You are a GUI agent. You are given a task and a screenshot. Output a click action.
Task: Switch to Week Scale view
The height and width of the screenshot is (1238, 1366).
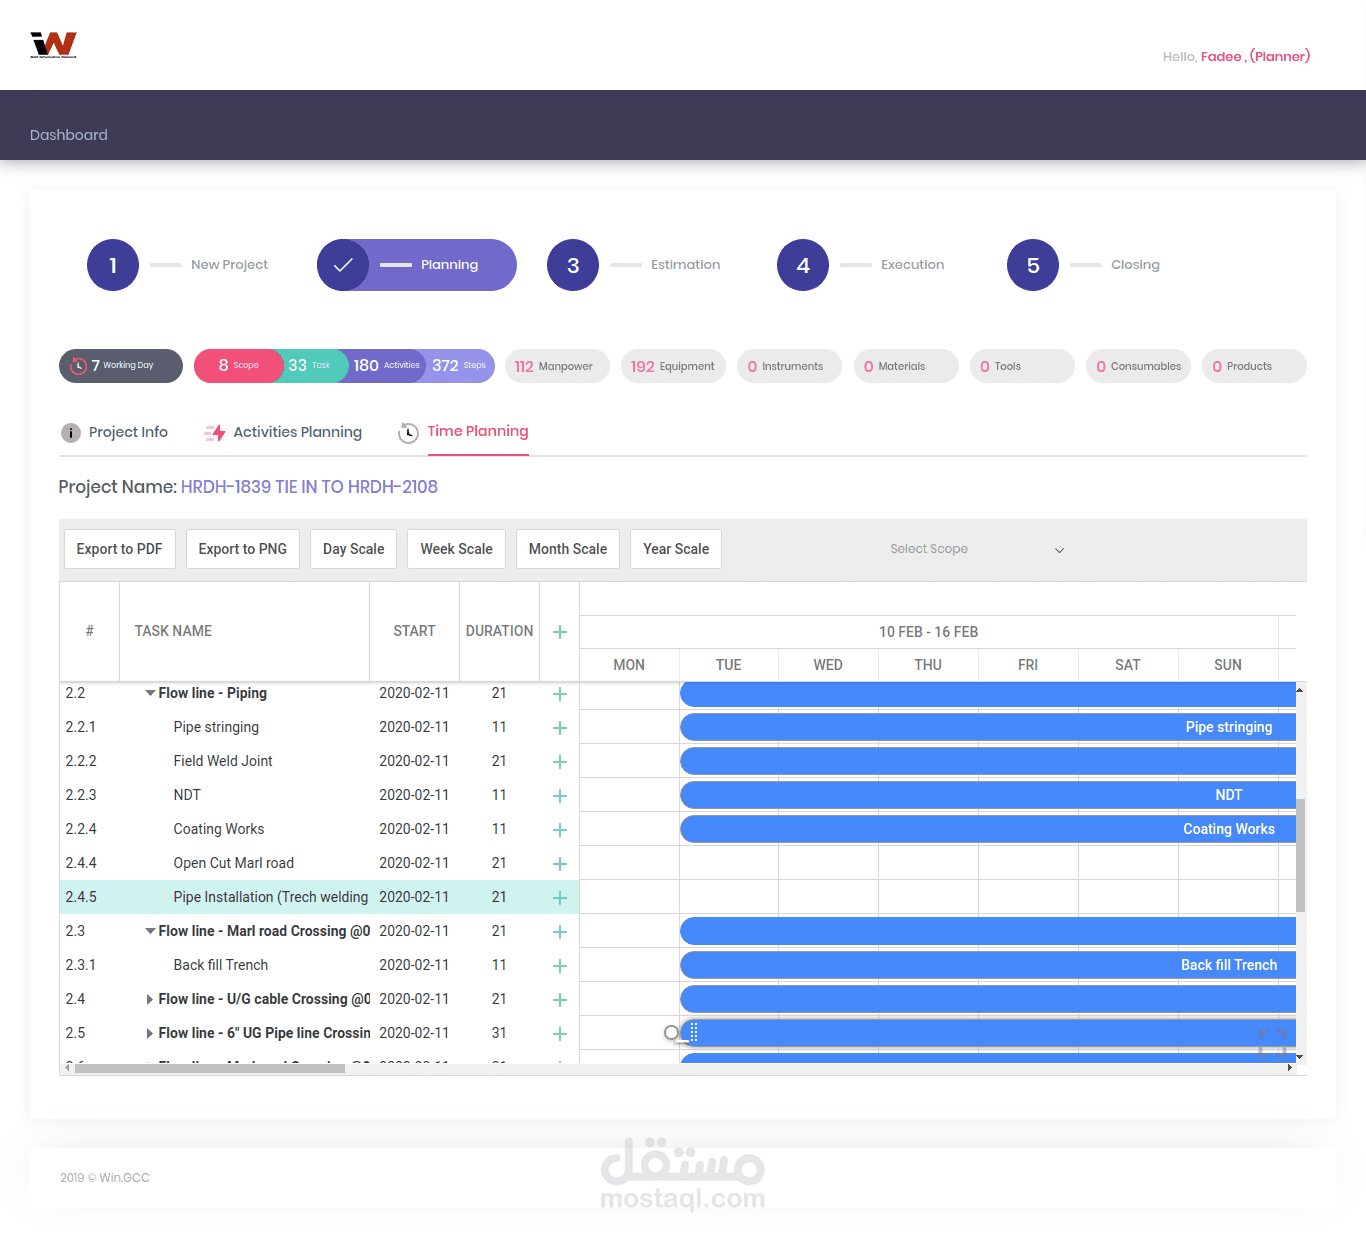(x=456, y=549)
